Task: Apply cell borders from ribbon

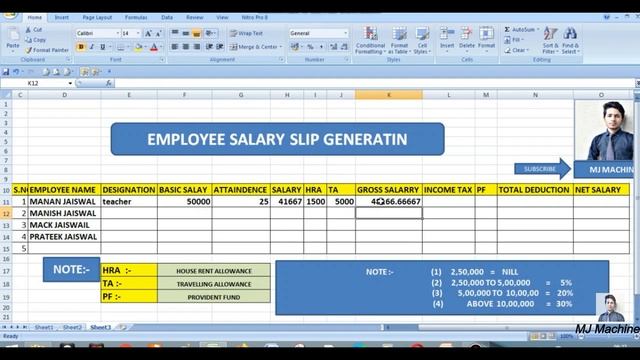Action: [121, 47]
